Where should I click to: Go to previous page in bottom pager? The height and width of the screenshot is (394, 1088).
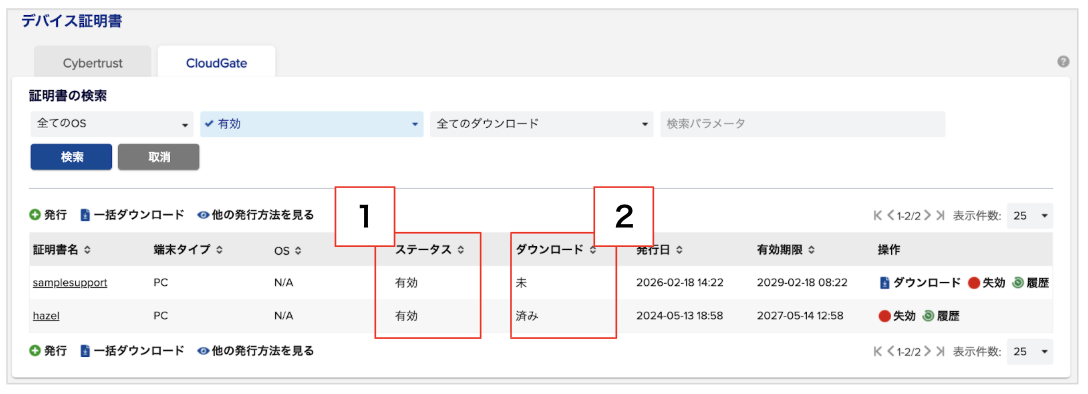point(891,352)
